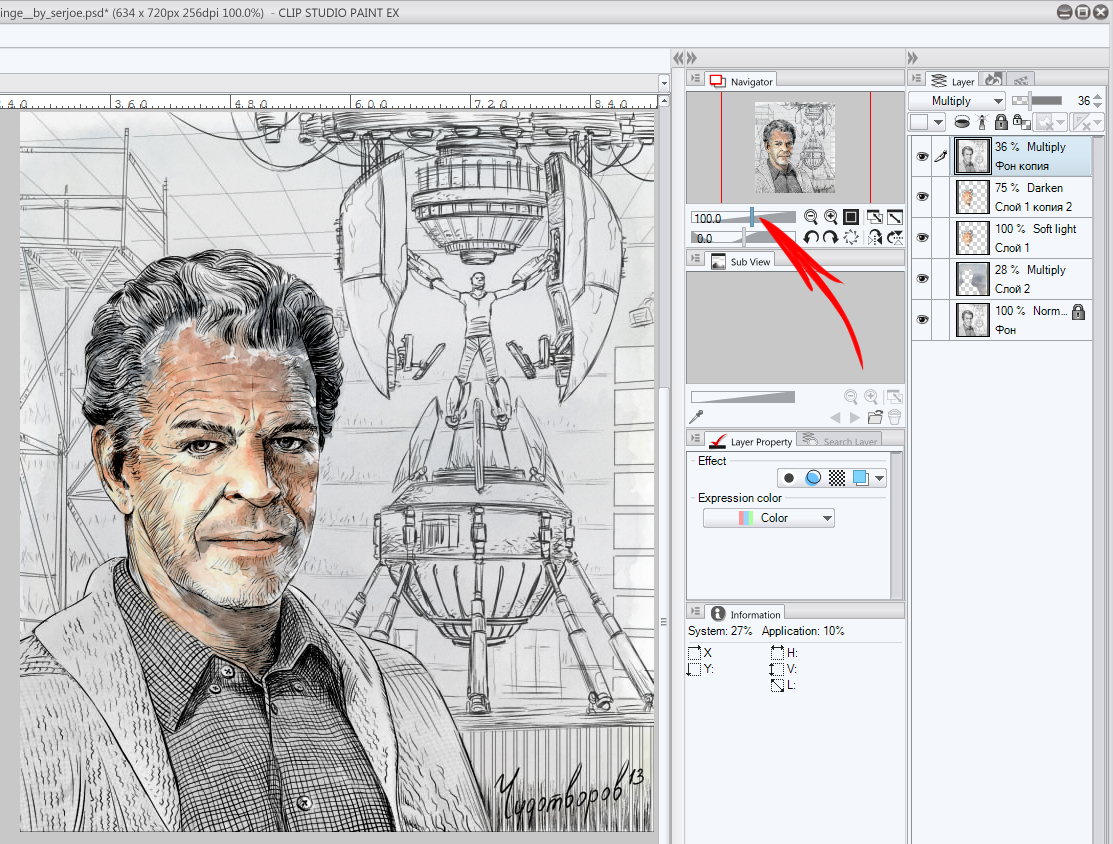The width and height of the screenshot is (1113, 844).
Task: Flip canvas horizontally in Navigator
Action: (874, 238)
